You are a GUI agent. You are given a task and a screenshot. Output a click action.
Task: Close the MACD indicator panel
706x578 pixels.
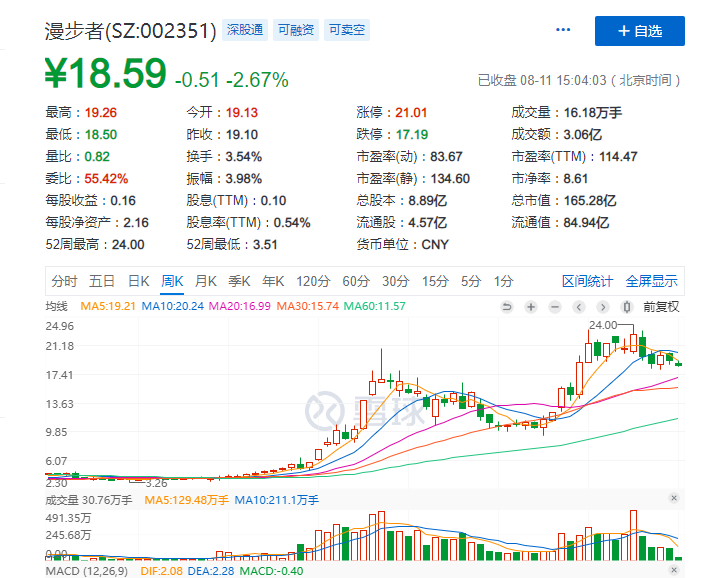[674, 570]
